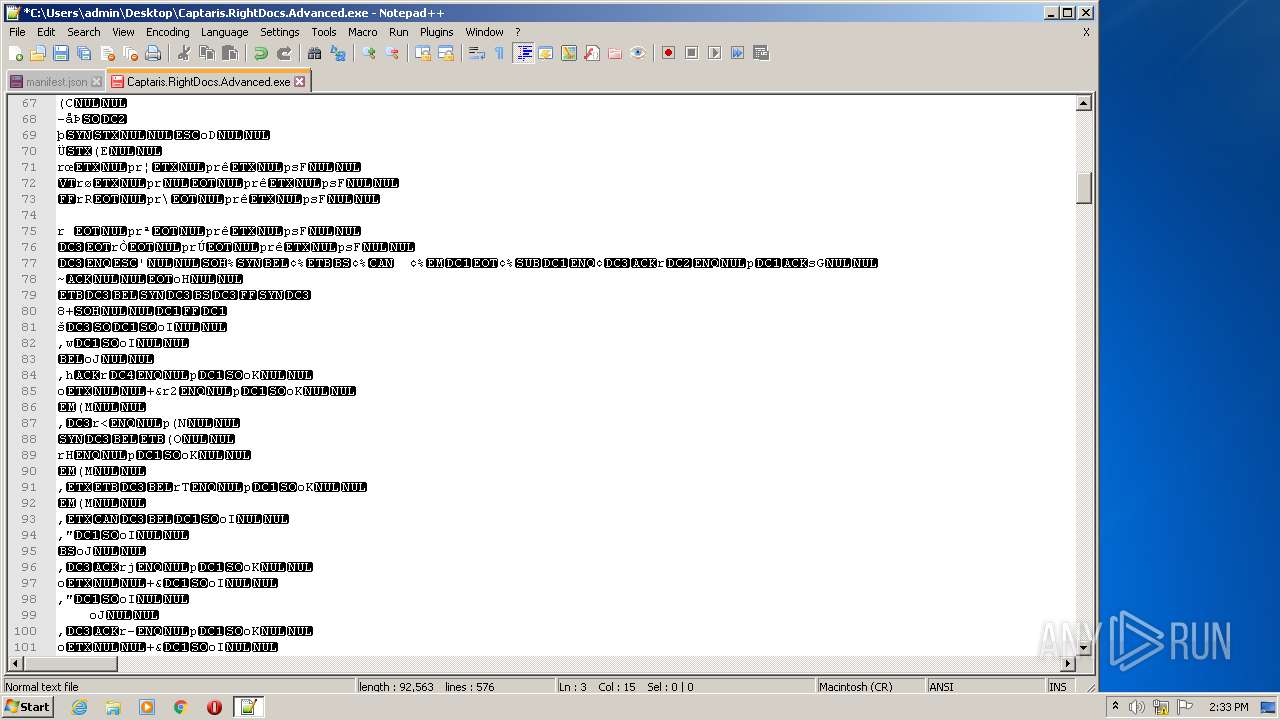
Task: Launch Google Chrome from taskbar
Action: [x=181, y=707]
